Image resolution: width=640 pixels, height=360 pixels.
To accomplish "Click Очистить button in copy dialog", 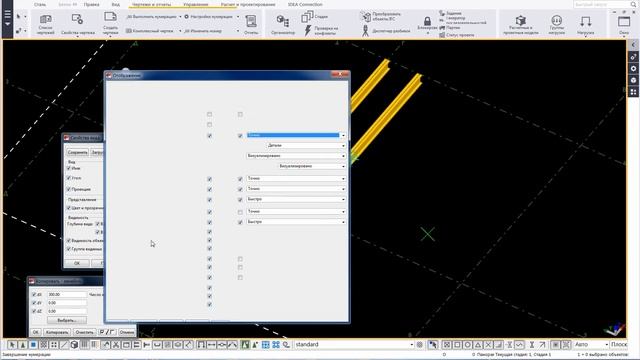I will coord(84,332).
